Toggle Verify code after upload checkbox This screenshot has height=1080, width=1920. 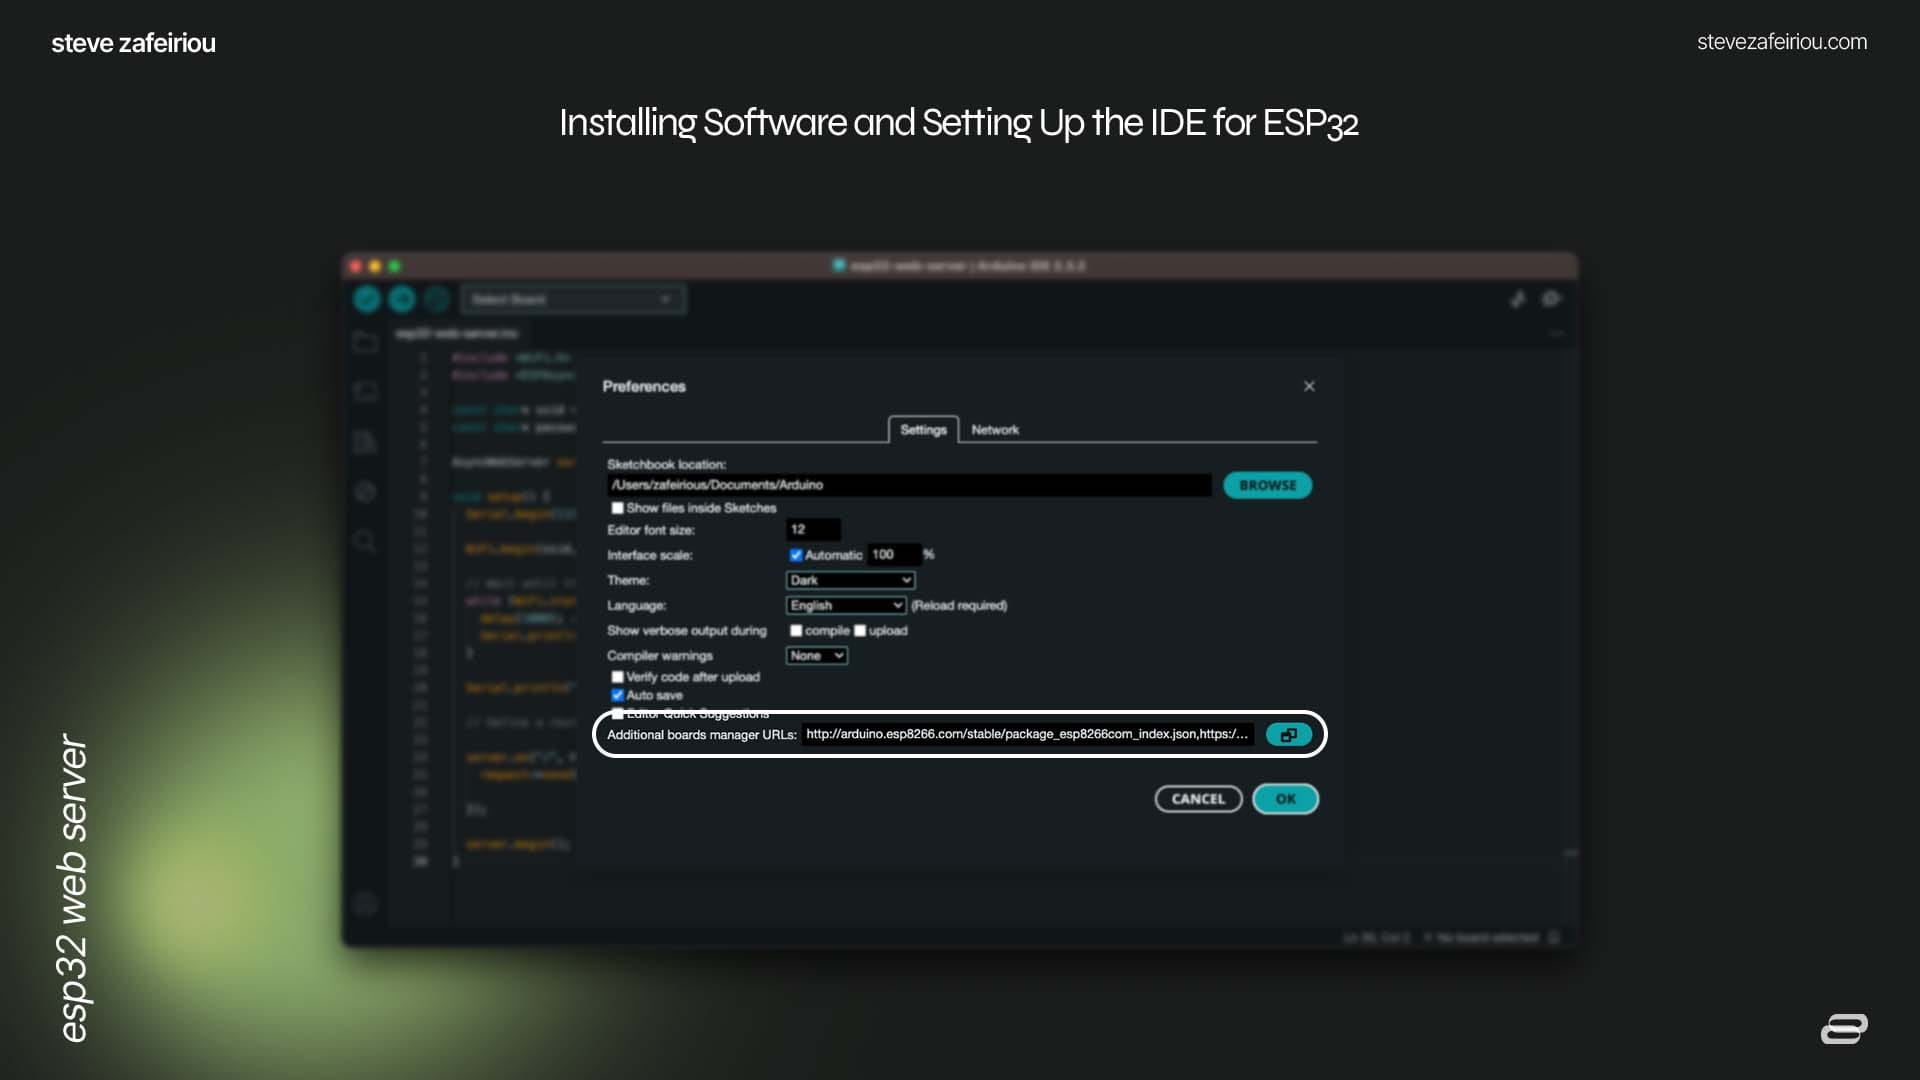pyautogui.click(x=617, y=677)
